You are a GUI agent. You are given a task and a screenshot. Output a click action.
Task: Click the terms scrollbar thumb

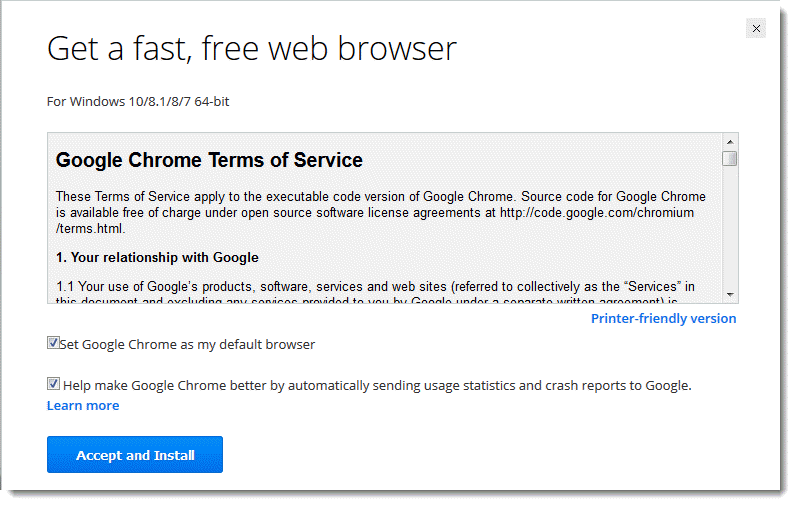(x=730, y=158)
